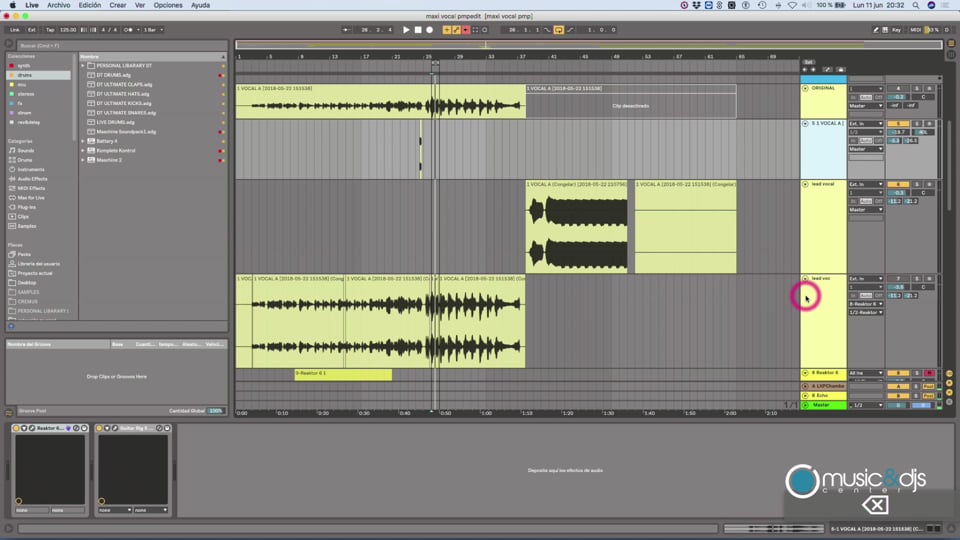
Task: Open the 1 Bar quantization menu
Action: tap(152, 29)
